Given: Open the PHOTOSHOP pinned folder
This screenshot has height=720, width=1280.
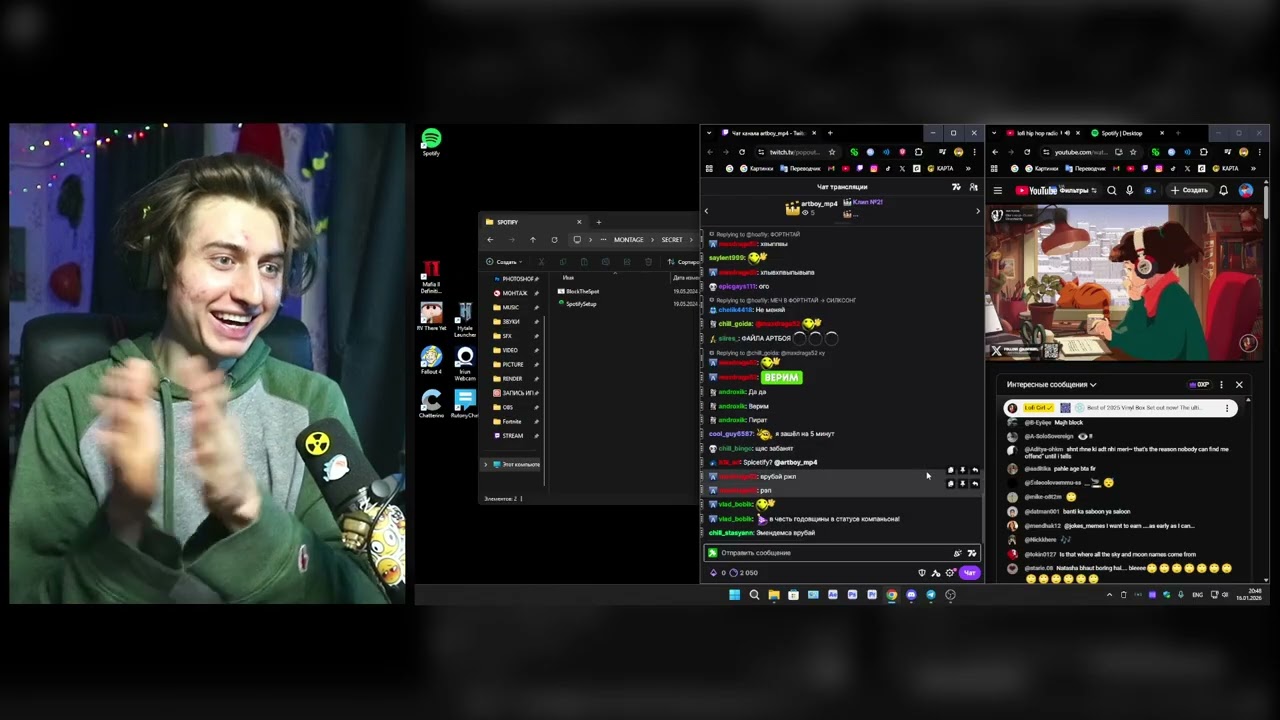Looking at the screenshot, I should (517, 279).
